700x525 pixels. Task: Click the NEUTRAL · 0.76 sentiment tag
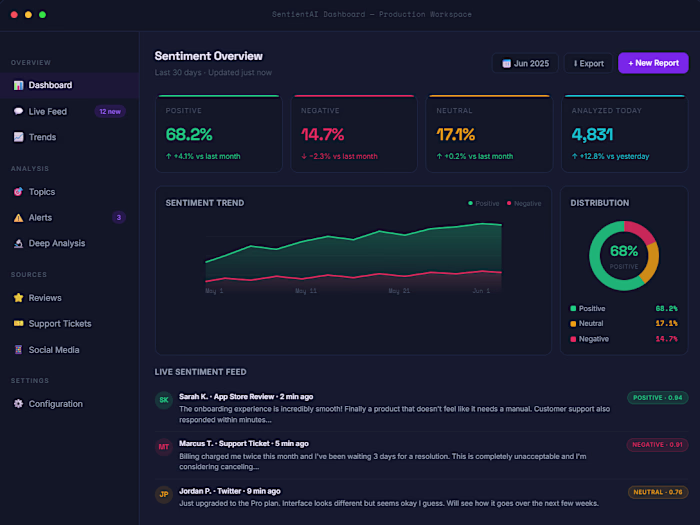point(658,492)
